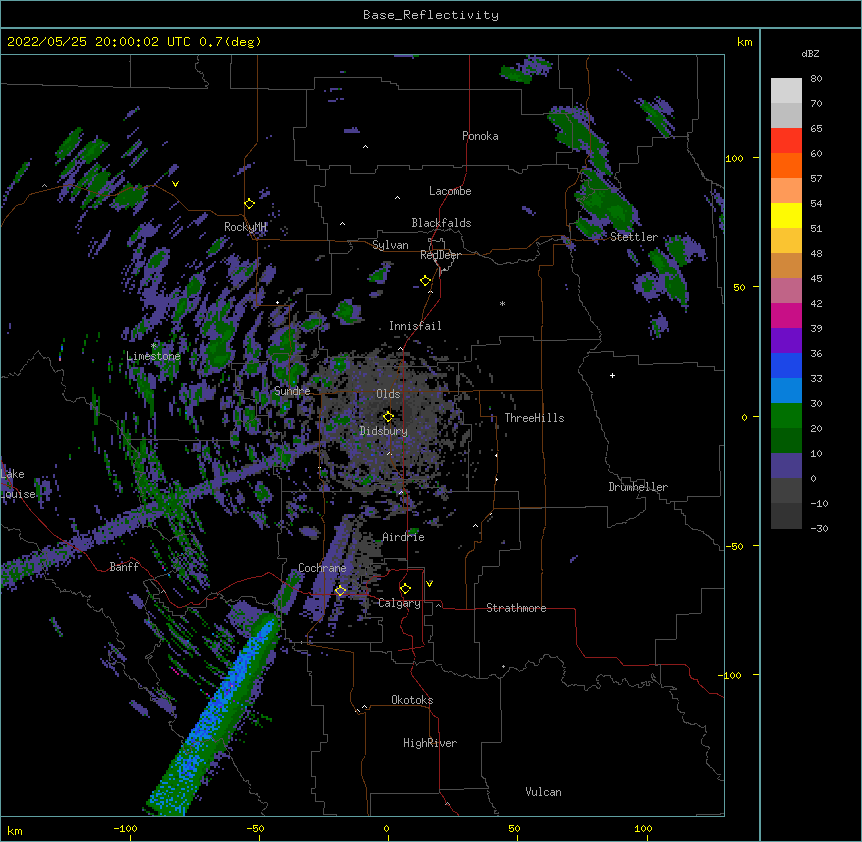Select the radar site diamond between Olds and Didsbury
The height and width of the screenshot is (842, 862).
(x=388, y=416)
